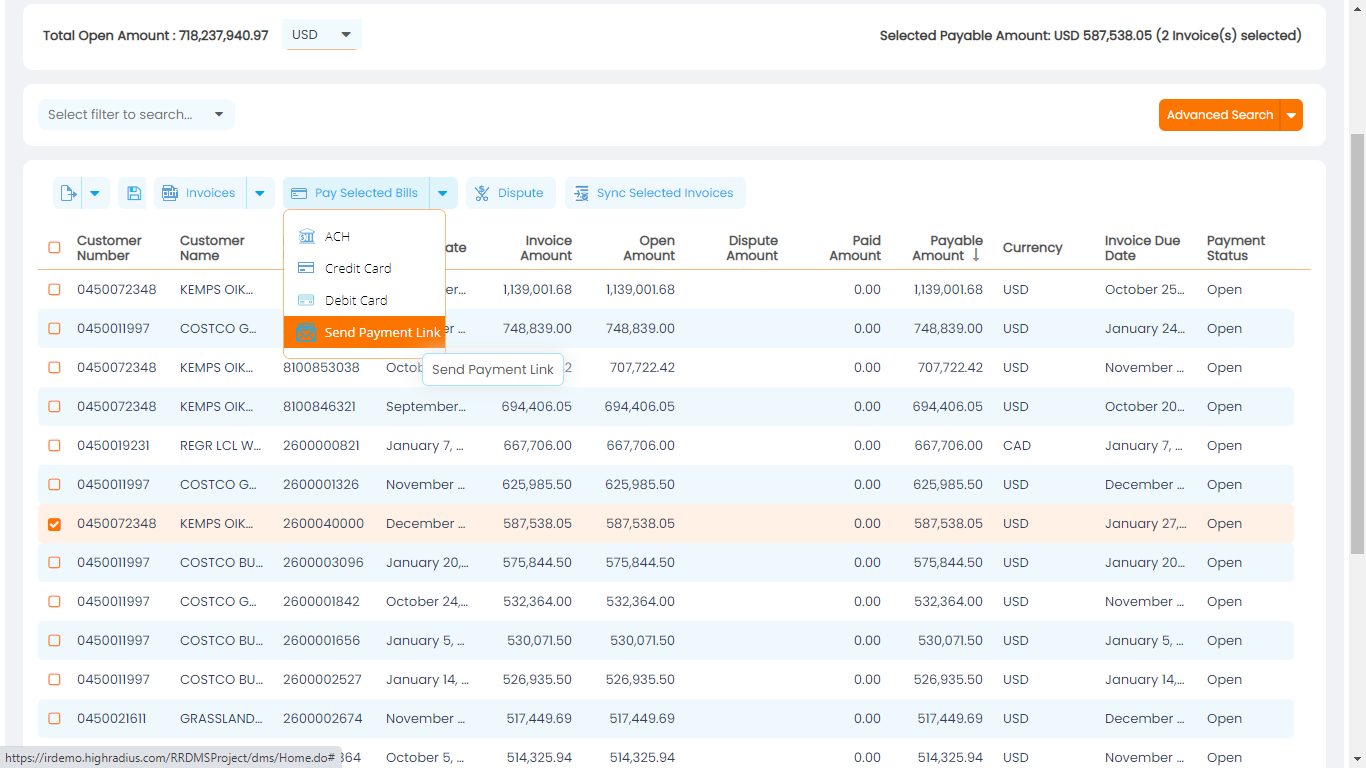Uncheck the selected invoice 2600040000 checkbox
The width and height of the screenshot is (1366, 768).
pos(54,523)
